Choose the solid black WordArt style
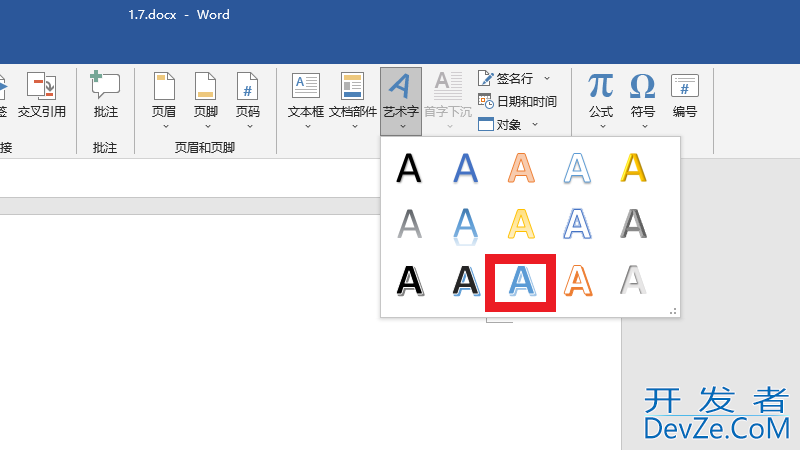Screen dimensions: 800x450 [x=409, y=168]
